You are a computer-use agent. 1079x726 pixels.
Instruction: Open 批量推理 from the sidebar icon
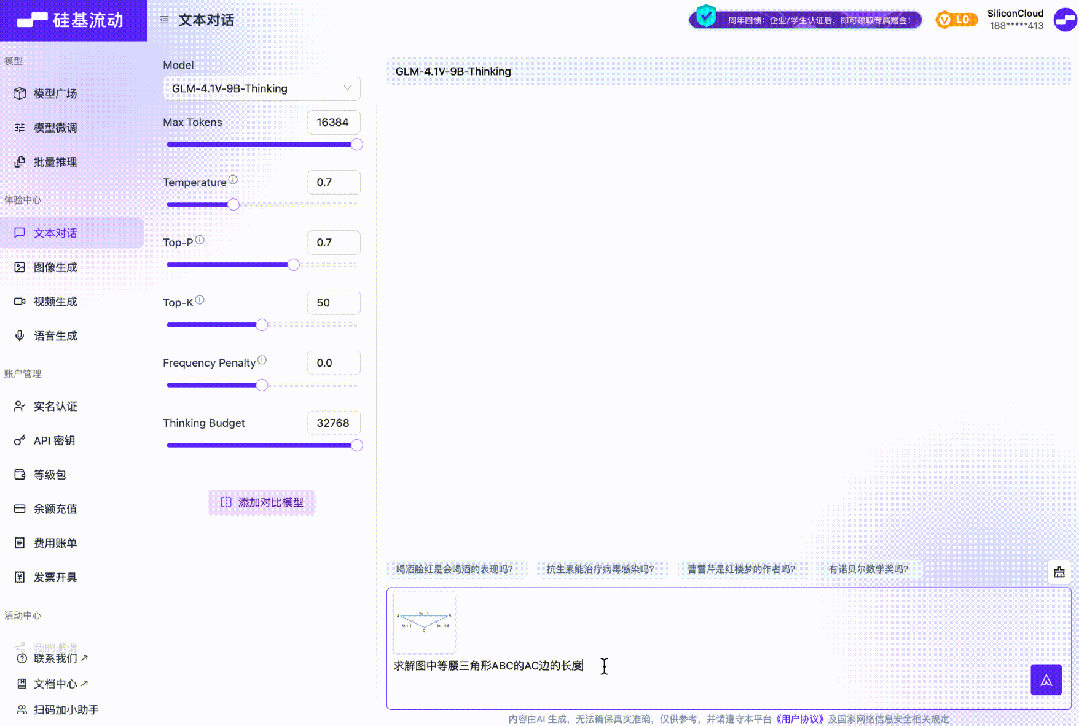[20, 162]
